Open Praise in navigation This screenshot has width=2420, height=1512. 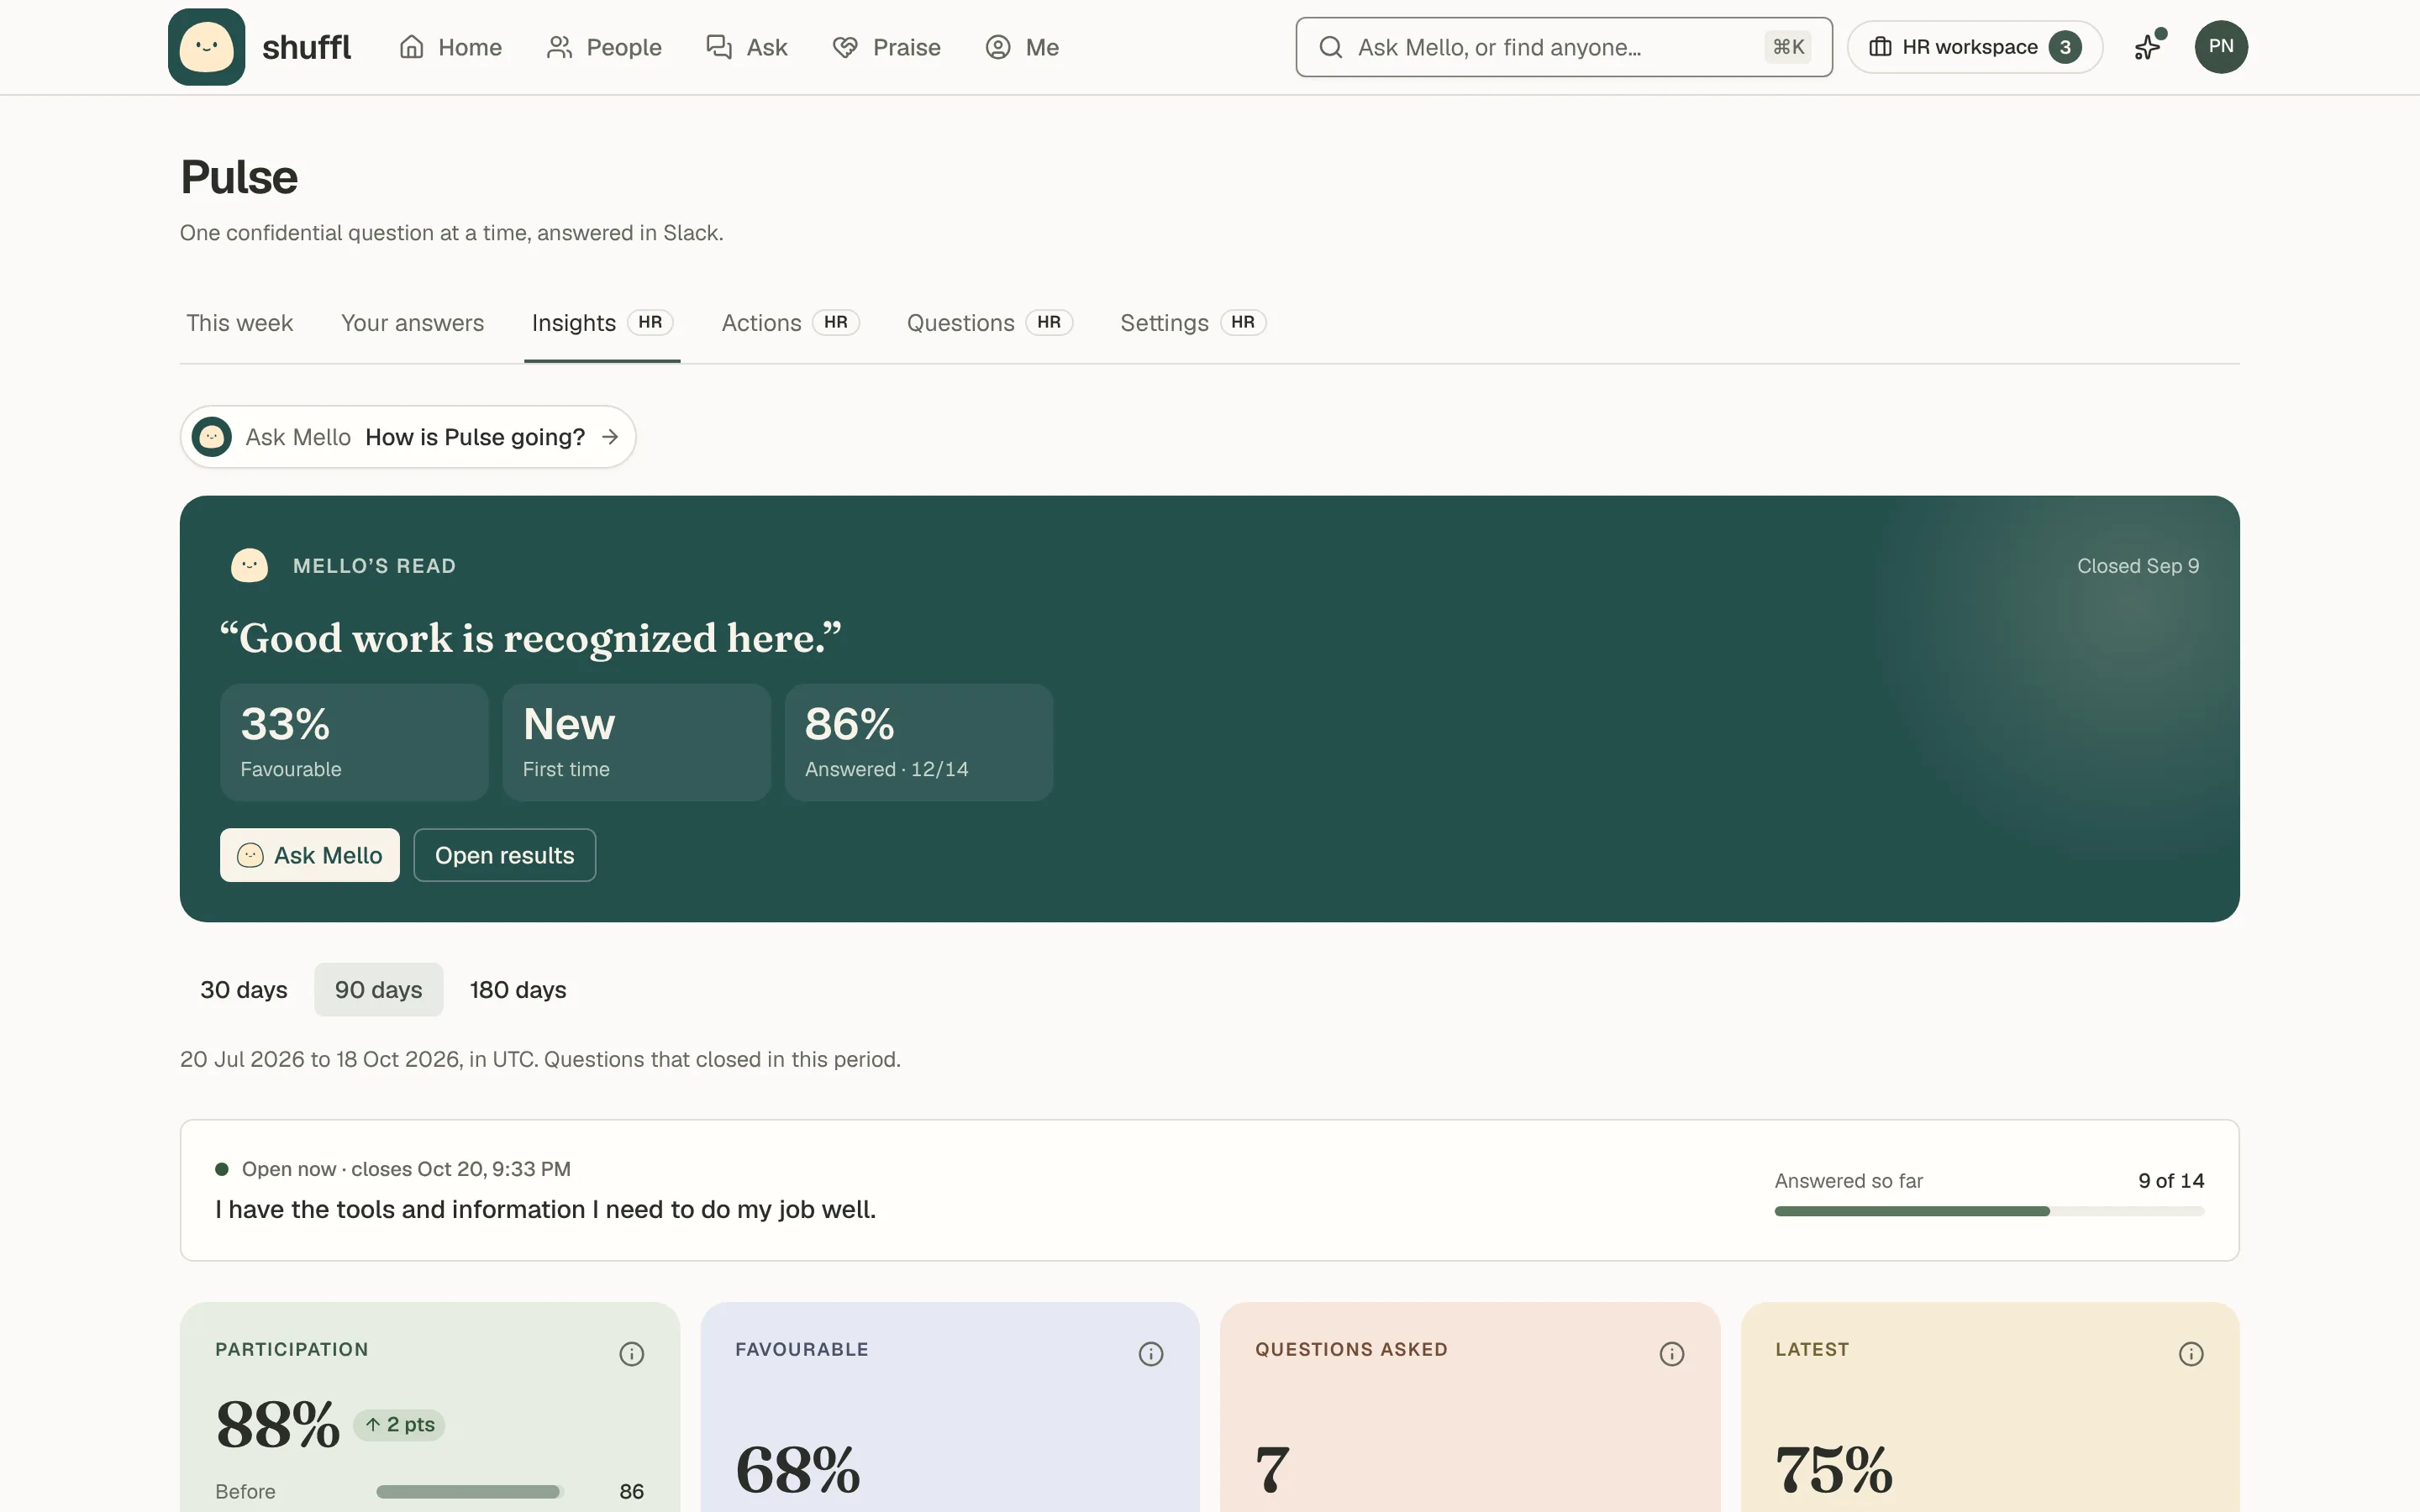[x=886, y=47]
